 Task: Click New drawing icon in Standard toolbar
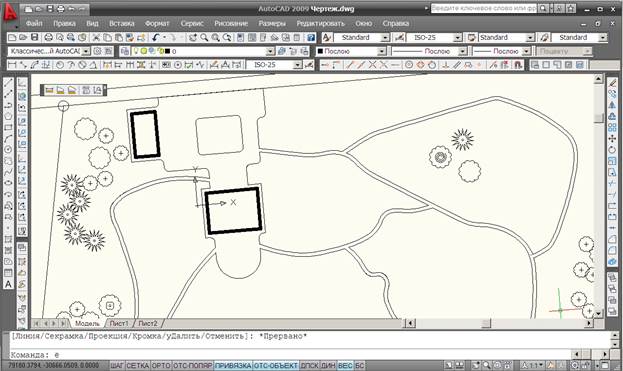(x=12, y=37)
